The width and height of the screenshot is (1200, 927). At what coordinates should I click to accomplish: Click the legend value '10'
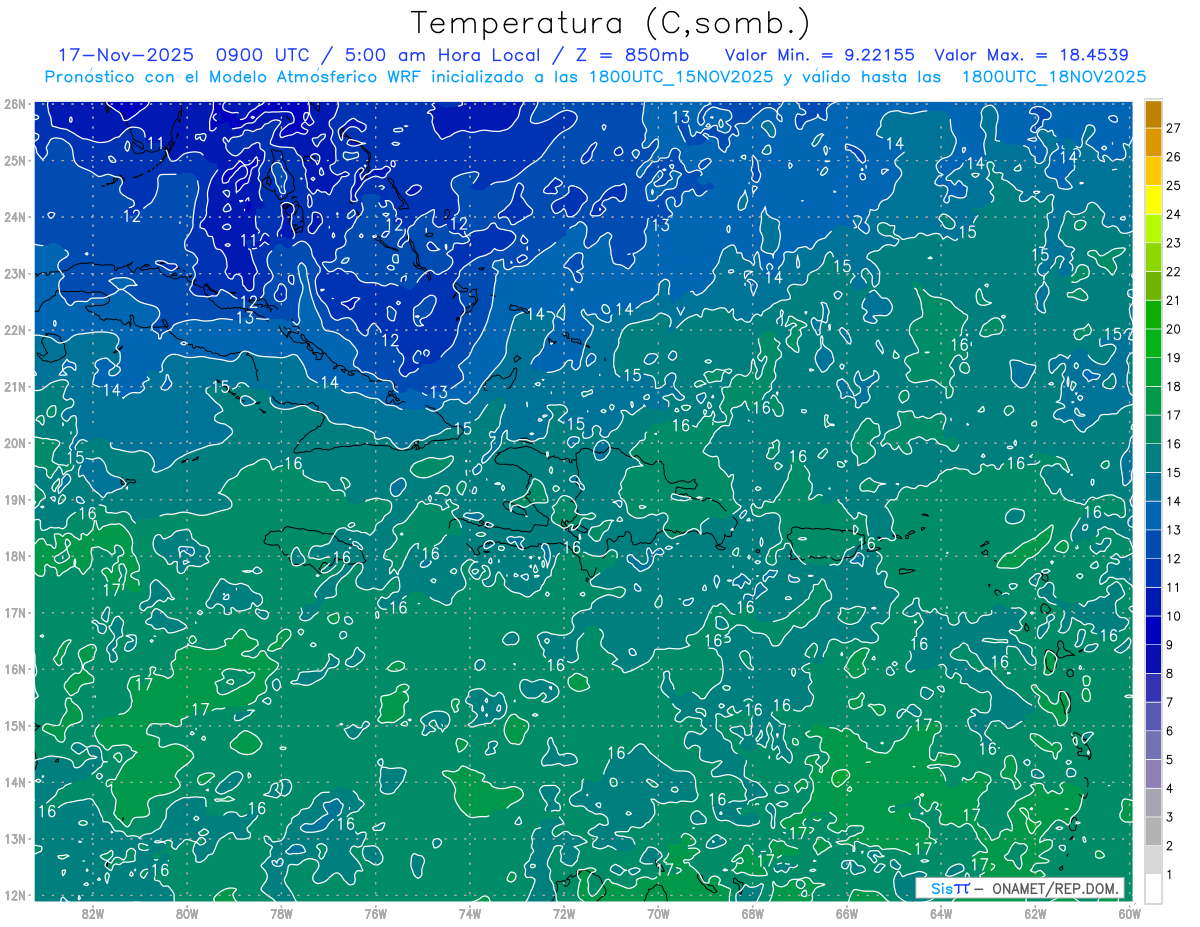point(1173,616)
